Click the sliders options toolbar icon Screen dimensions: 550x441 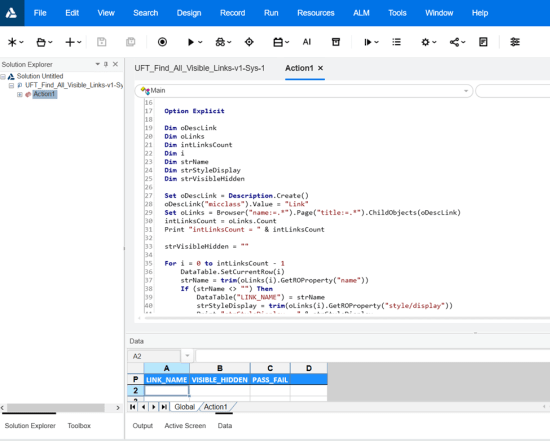[515, 42]
